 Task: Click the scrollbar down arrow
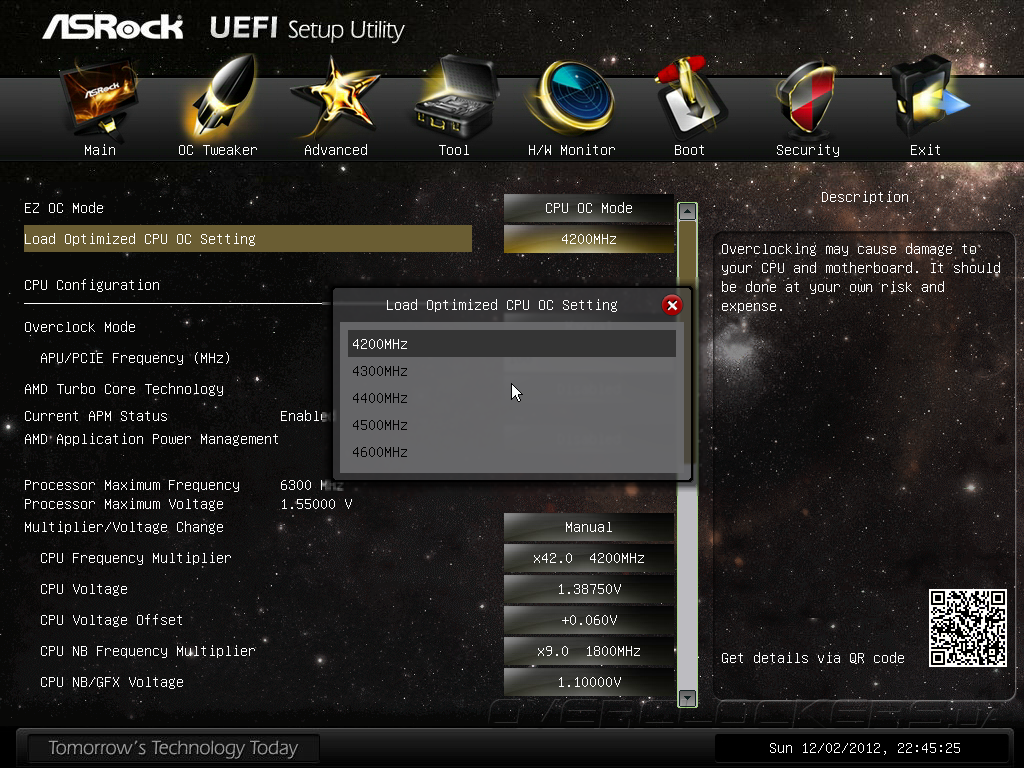[x=687, y=697]
